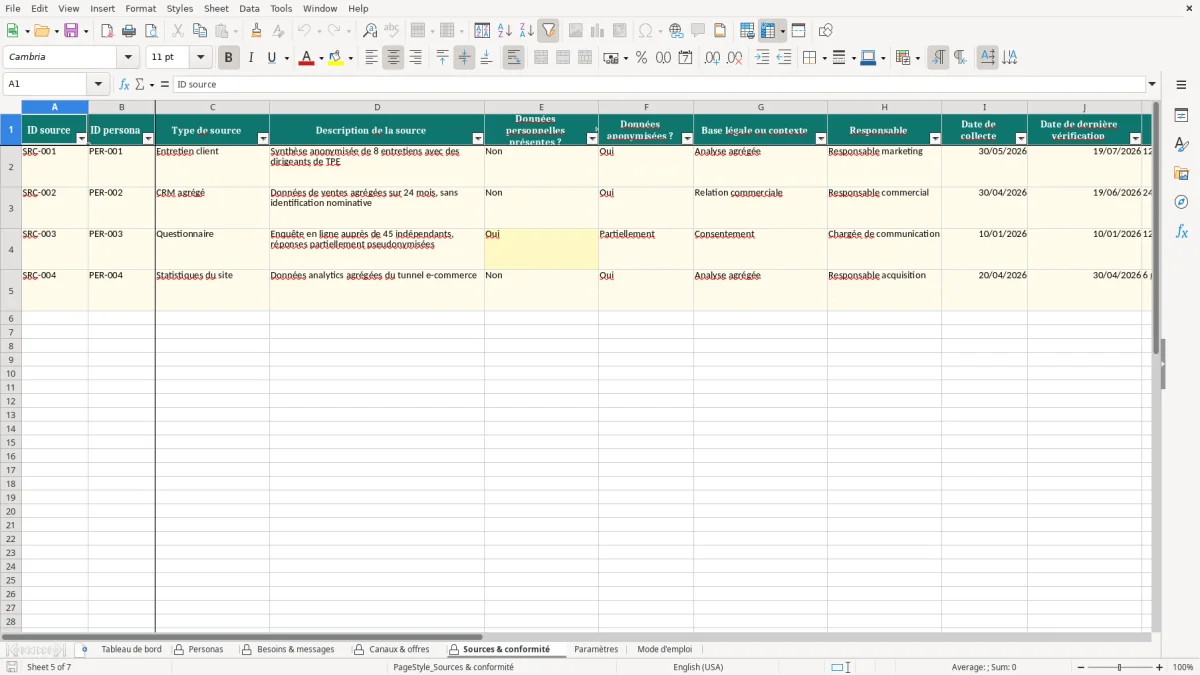Align text right

(415, 58)
